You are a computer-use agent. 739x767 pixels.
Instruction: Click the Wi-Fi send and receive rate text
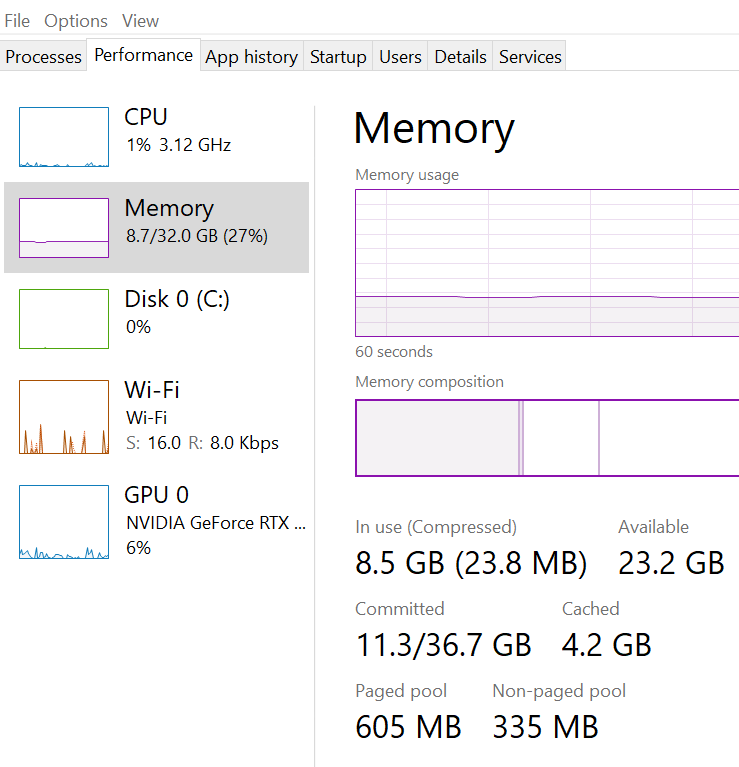click(202, 442)
